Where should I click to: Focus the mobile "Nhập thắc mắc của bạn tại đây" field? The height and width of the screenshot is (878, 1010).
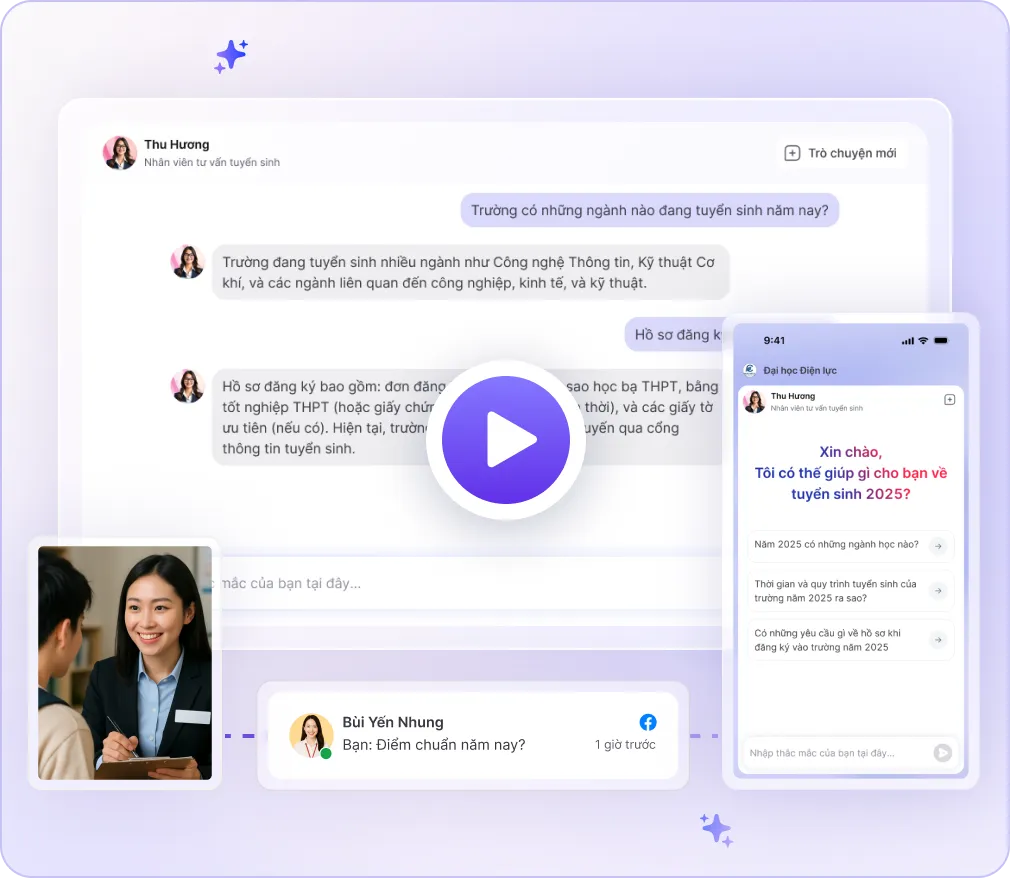tap(835, 753)
